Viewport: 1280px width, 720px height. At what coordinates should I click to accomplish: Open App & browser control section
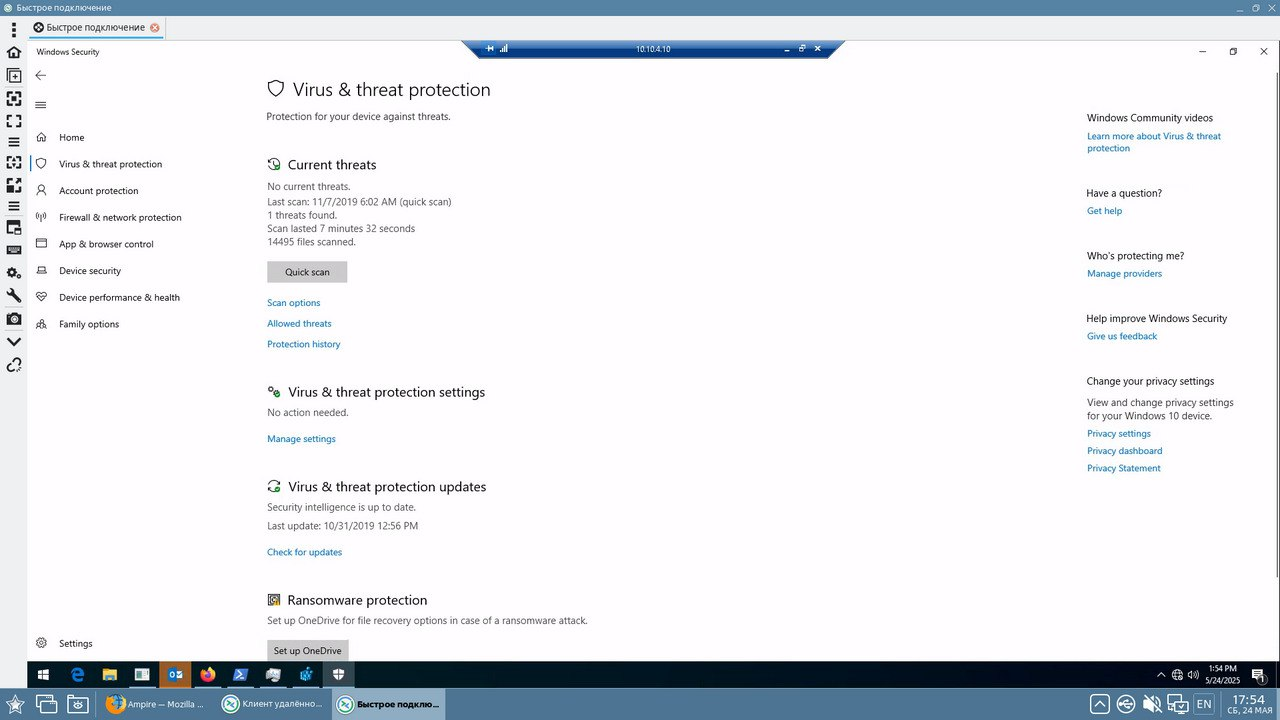pos(106,244)
